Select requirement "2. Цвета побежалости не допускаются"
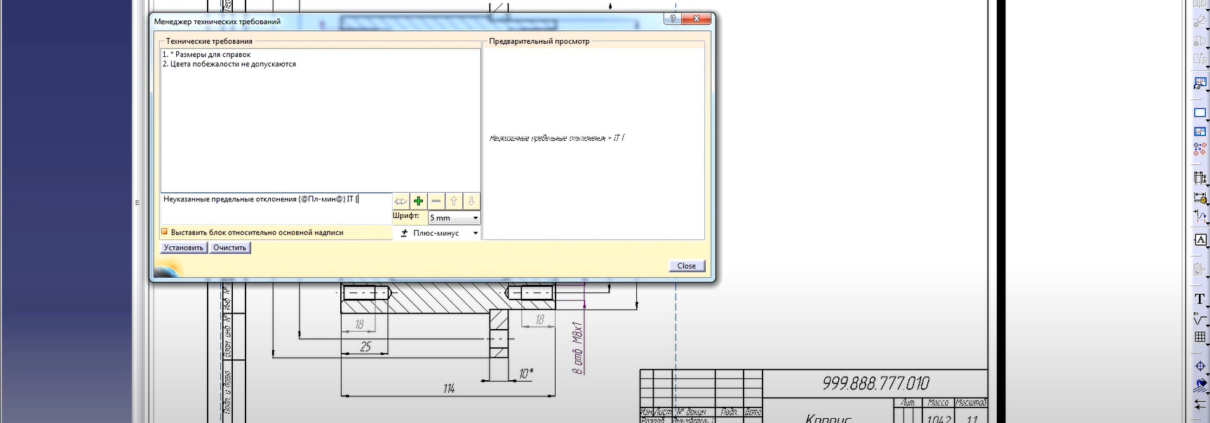Screen dimensions: 1210x423 click(x=229, y=64)
